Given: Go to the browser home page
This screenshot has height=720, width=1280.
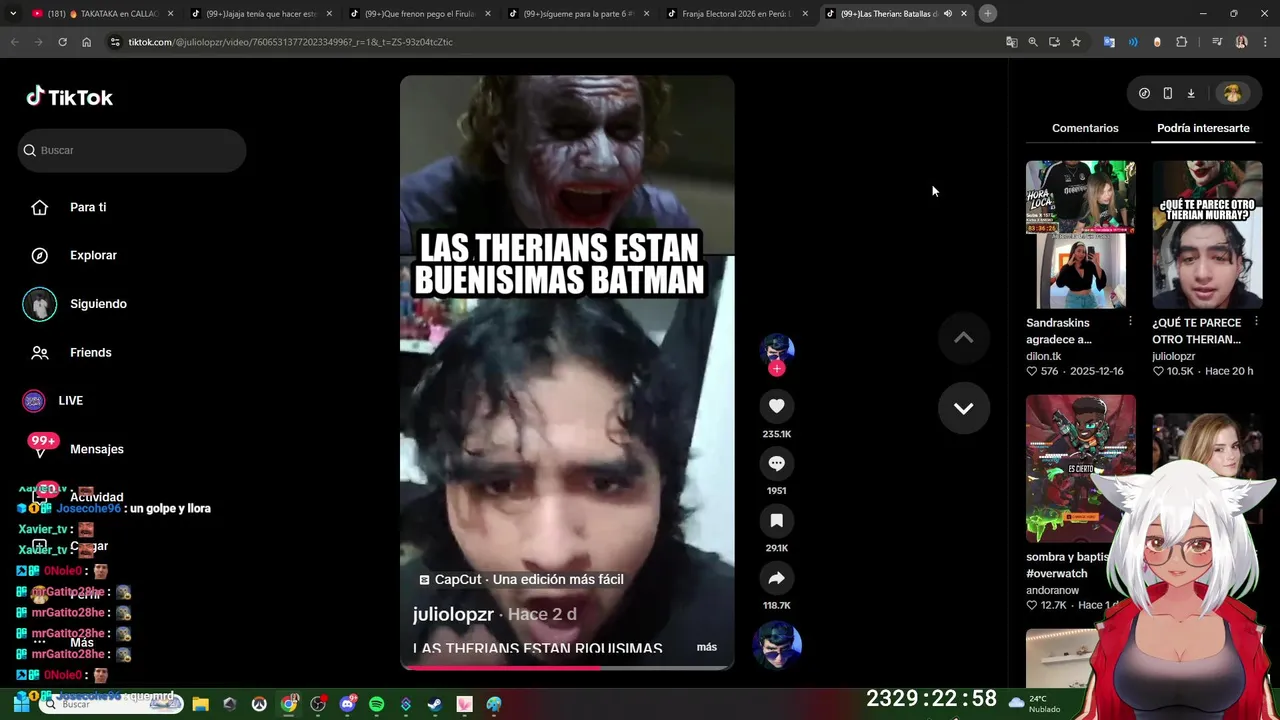Looking at the screenshot, I should (x=86, y=42).
